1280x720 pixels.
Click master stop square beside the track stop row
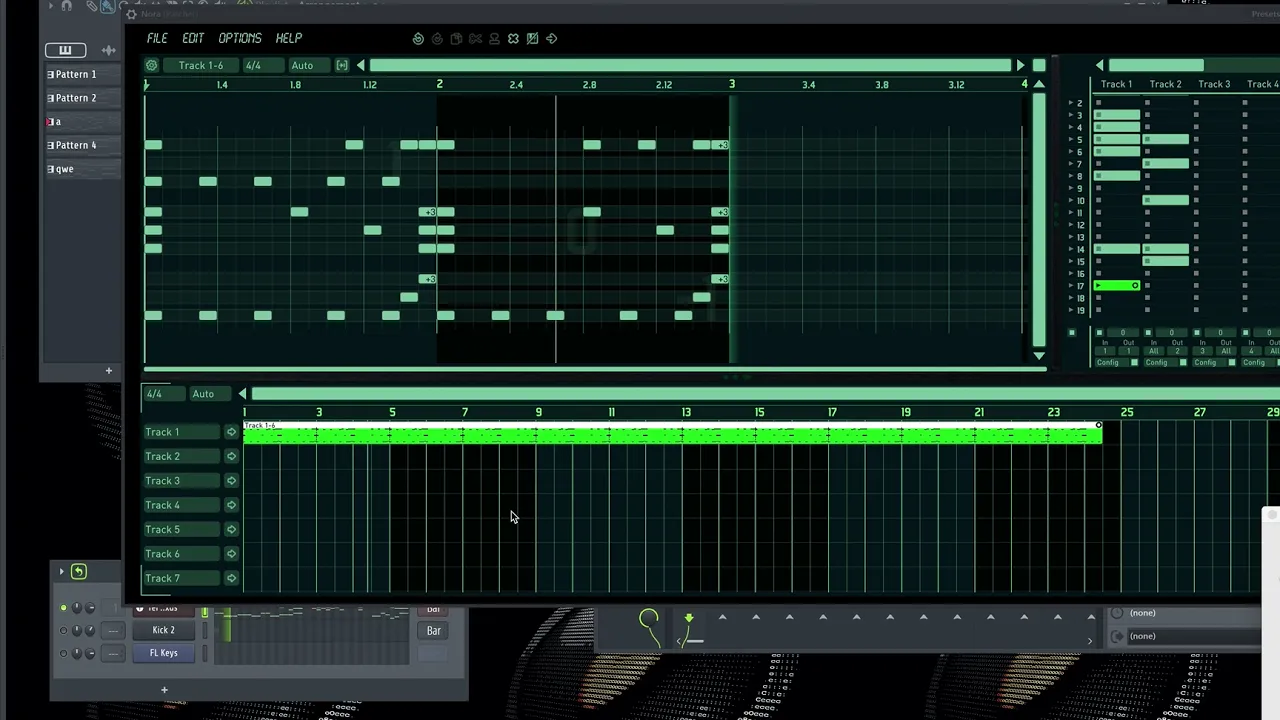(x=1072, y=333)
